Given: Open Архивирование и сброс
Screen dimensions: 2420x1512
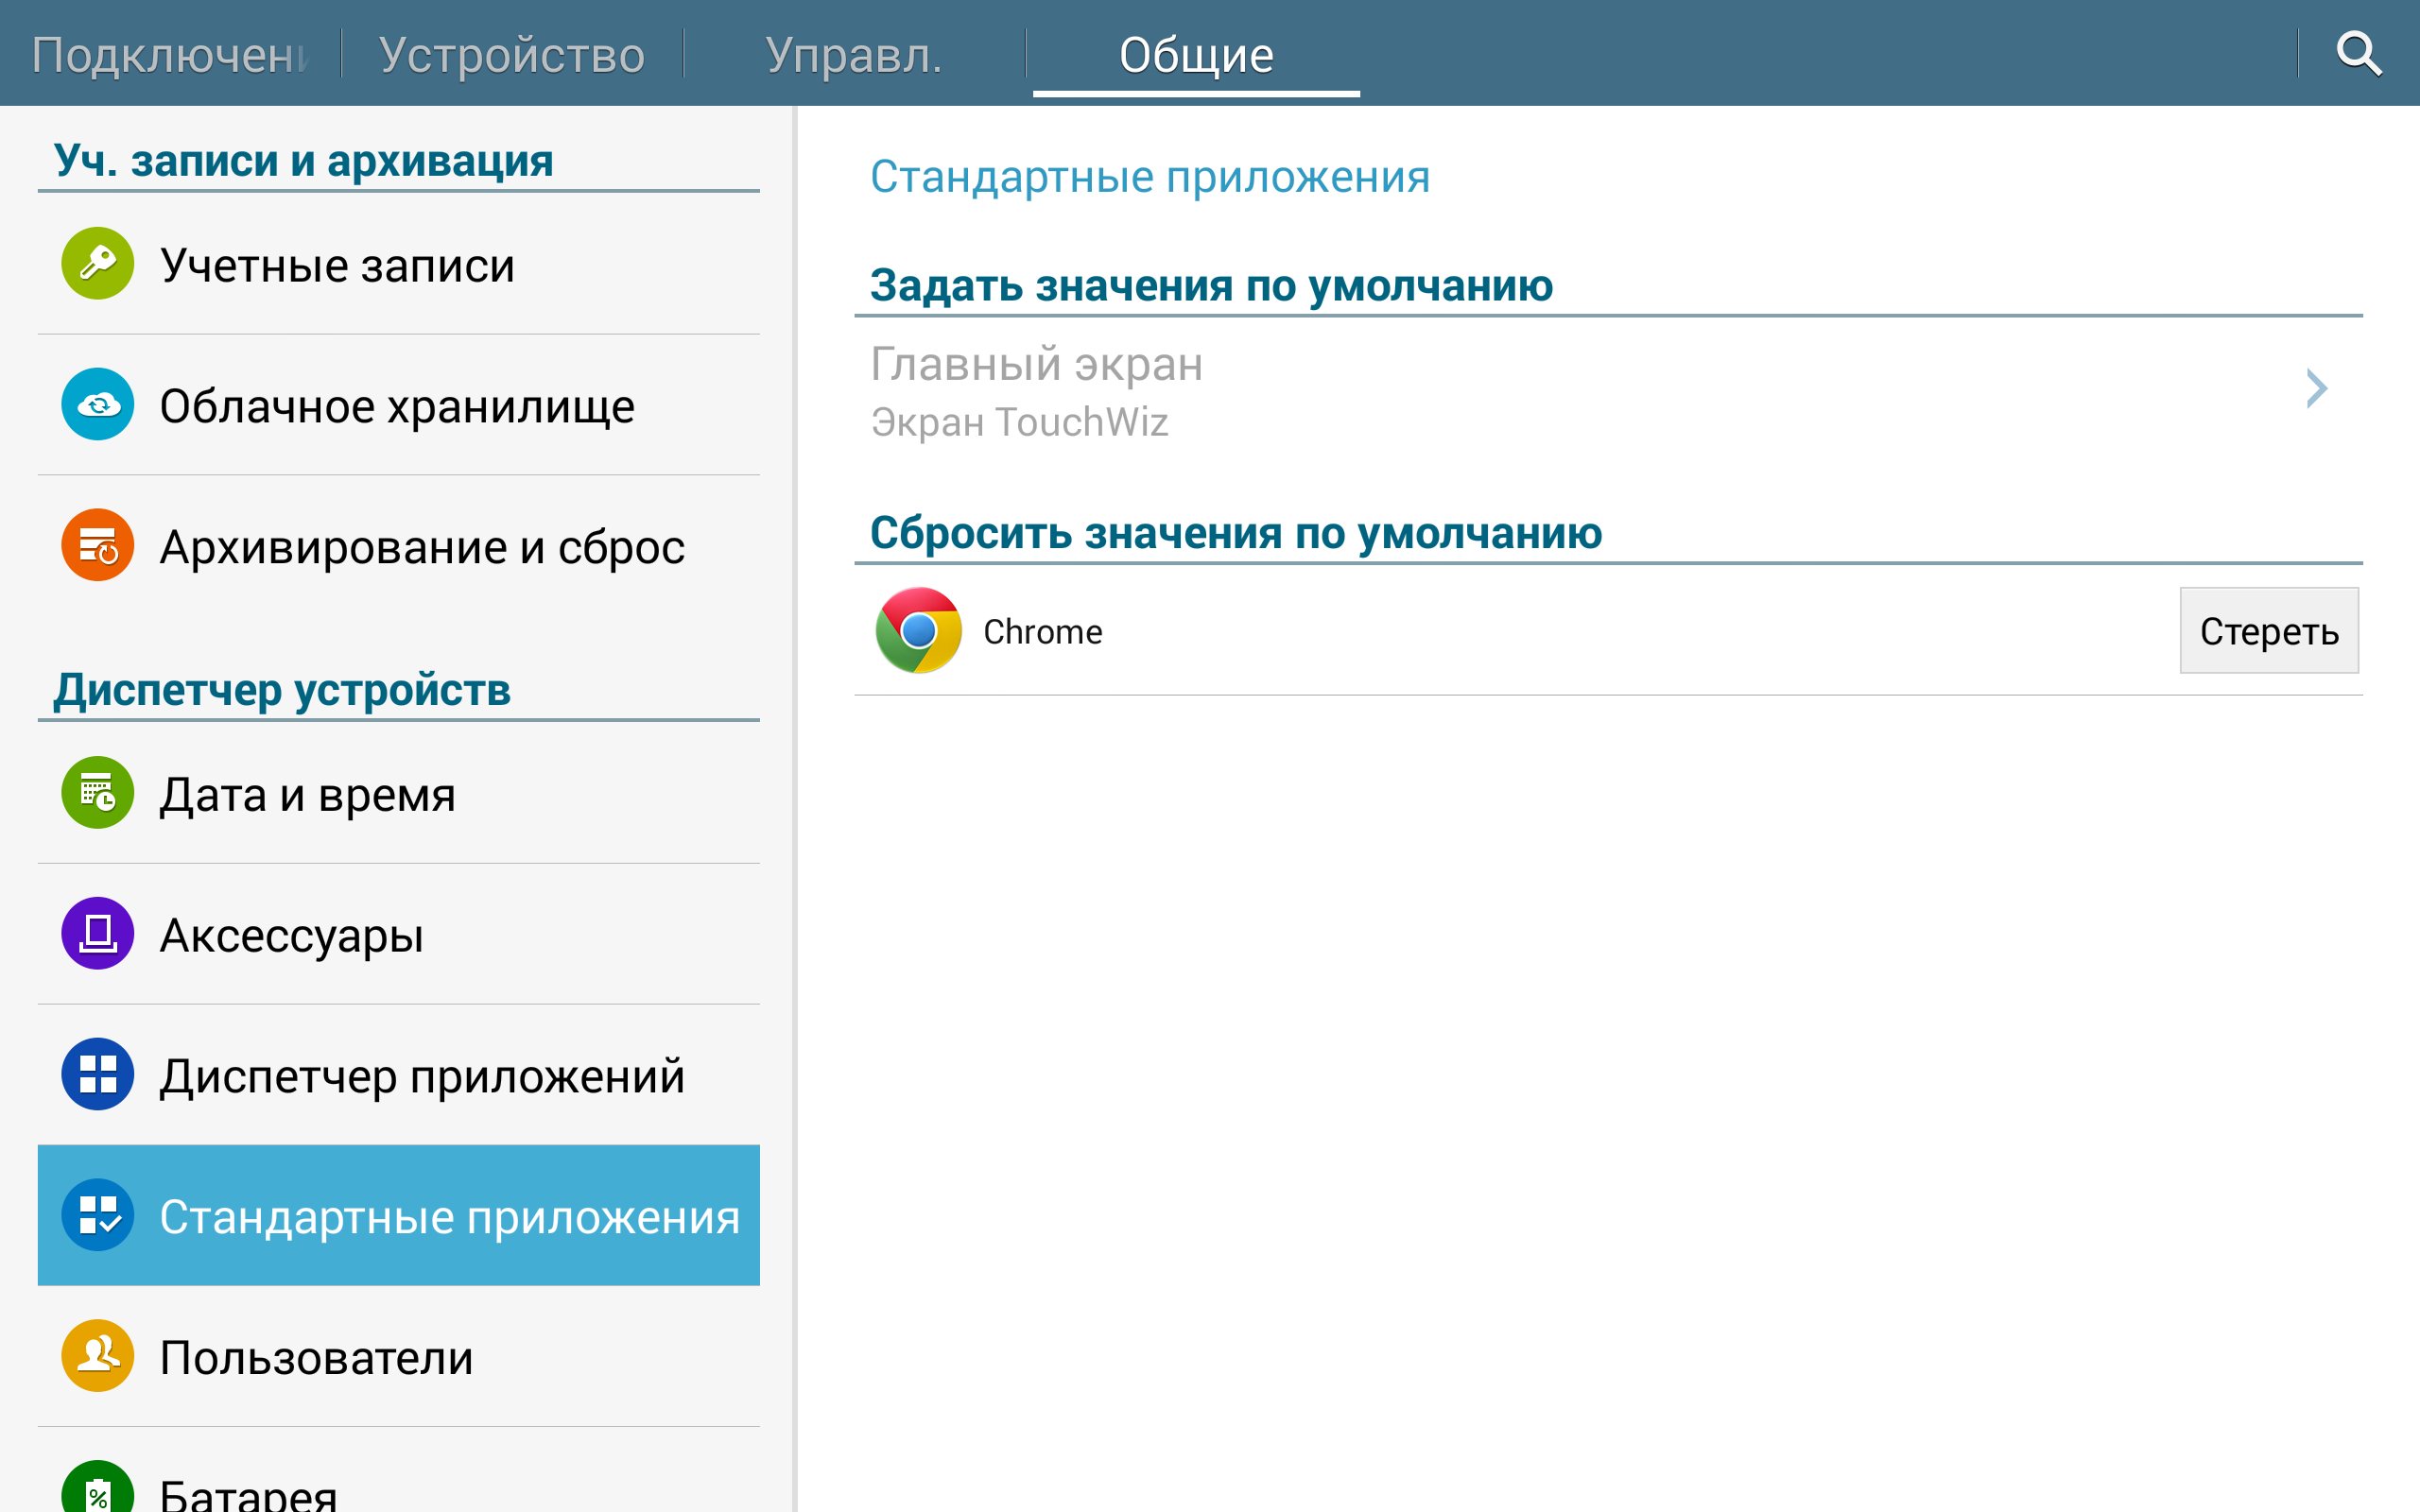Looking at the screenshot, I should click(x=399, y=546).
